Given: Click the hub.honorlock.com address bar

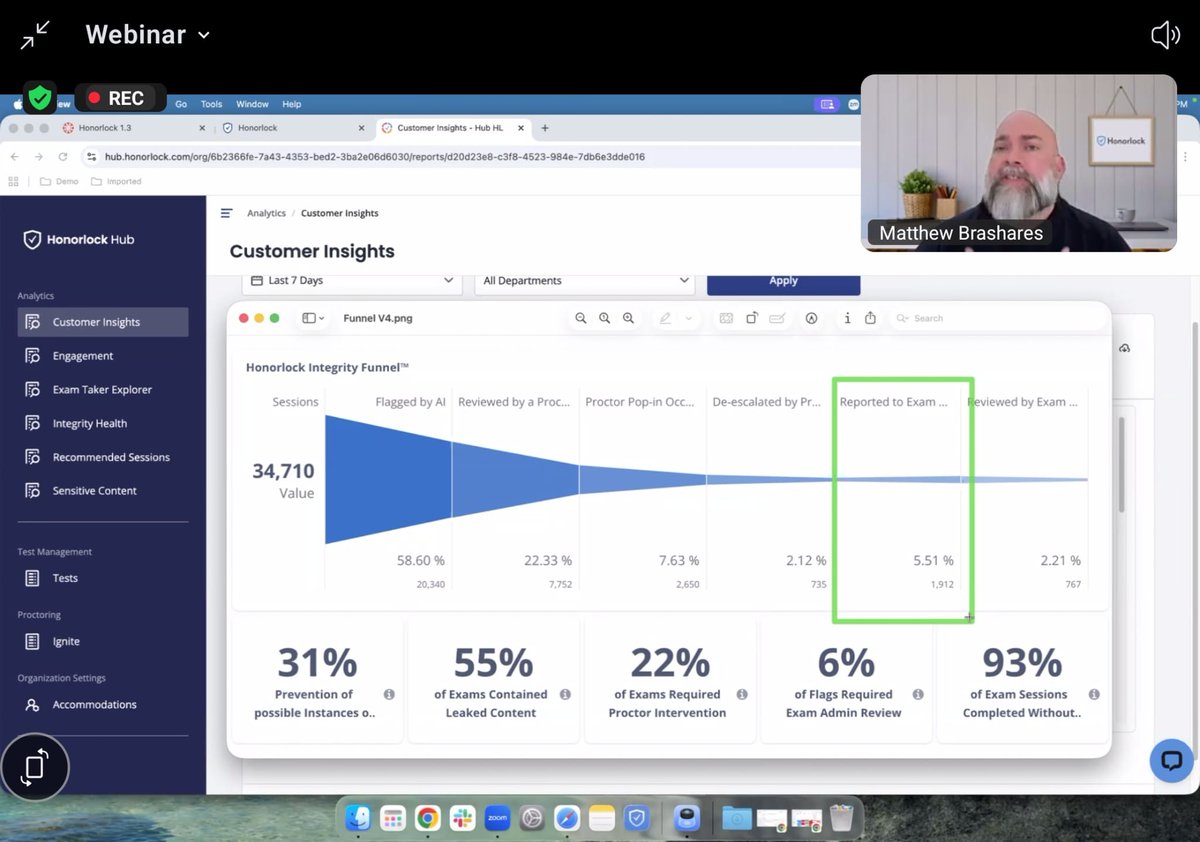Looking at the screenshot, I should (x=470, y=157).
